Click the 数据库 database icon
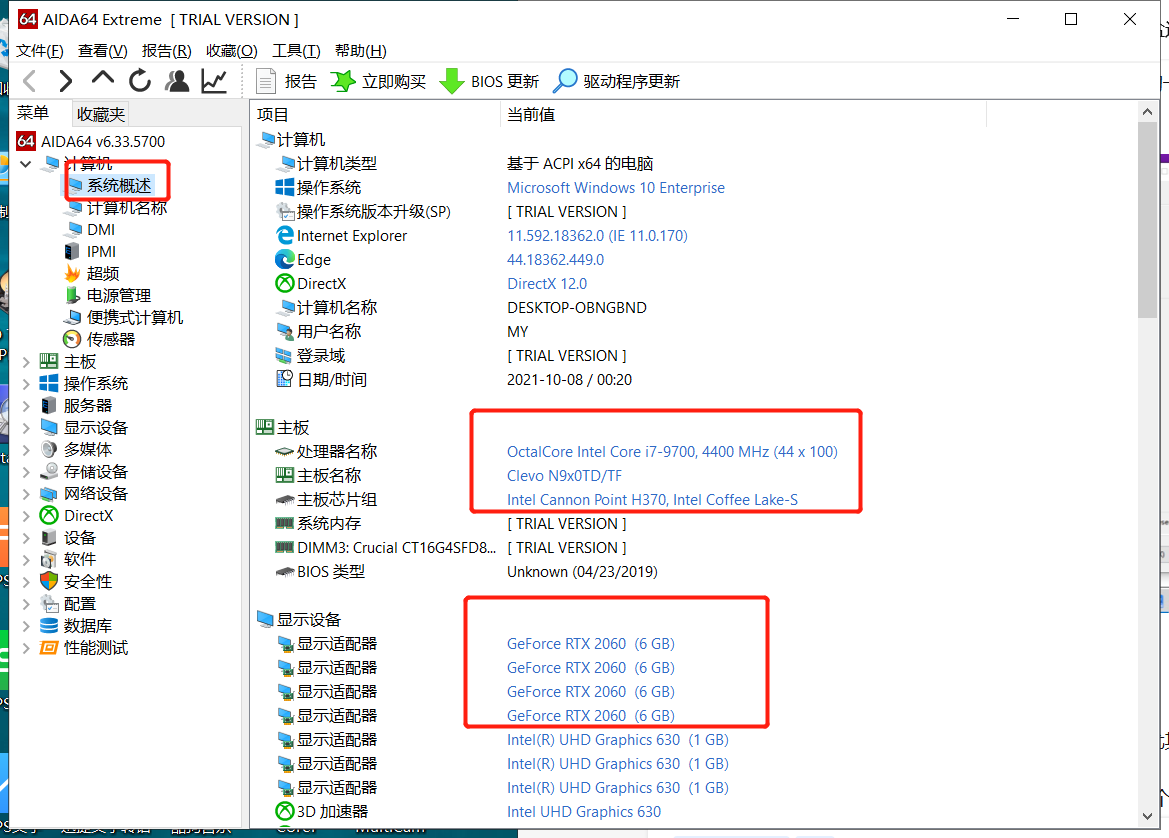 [49, 626]
